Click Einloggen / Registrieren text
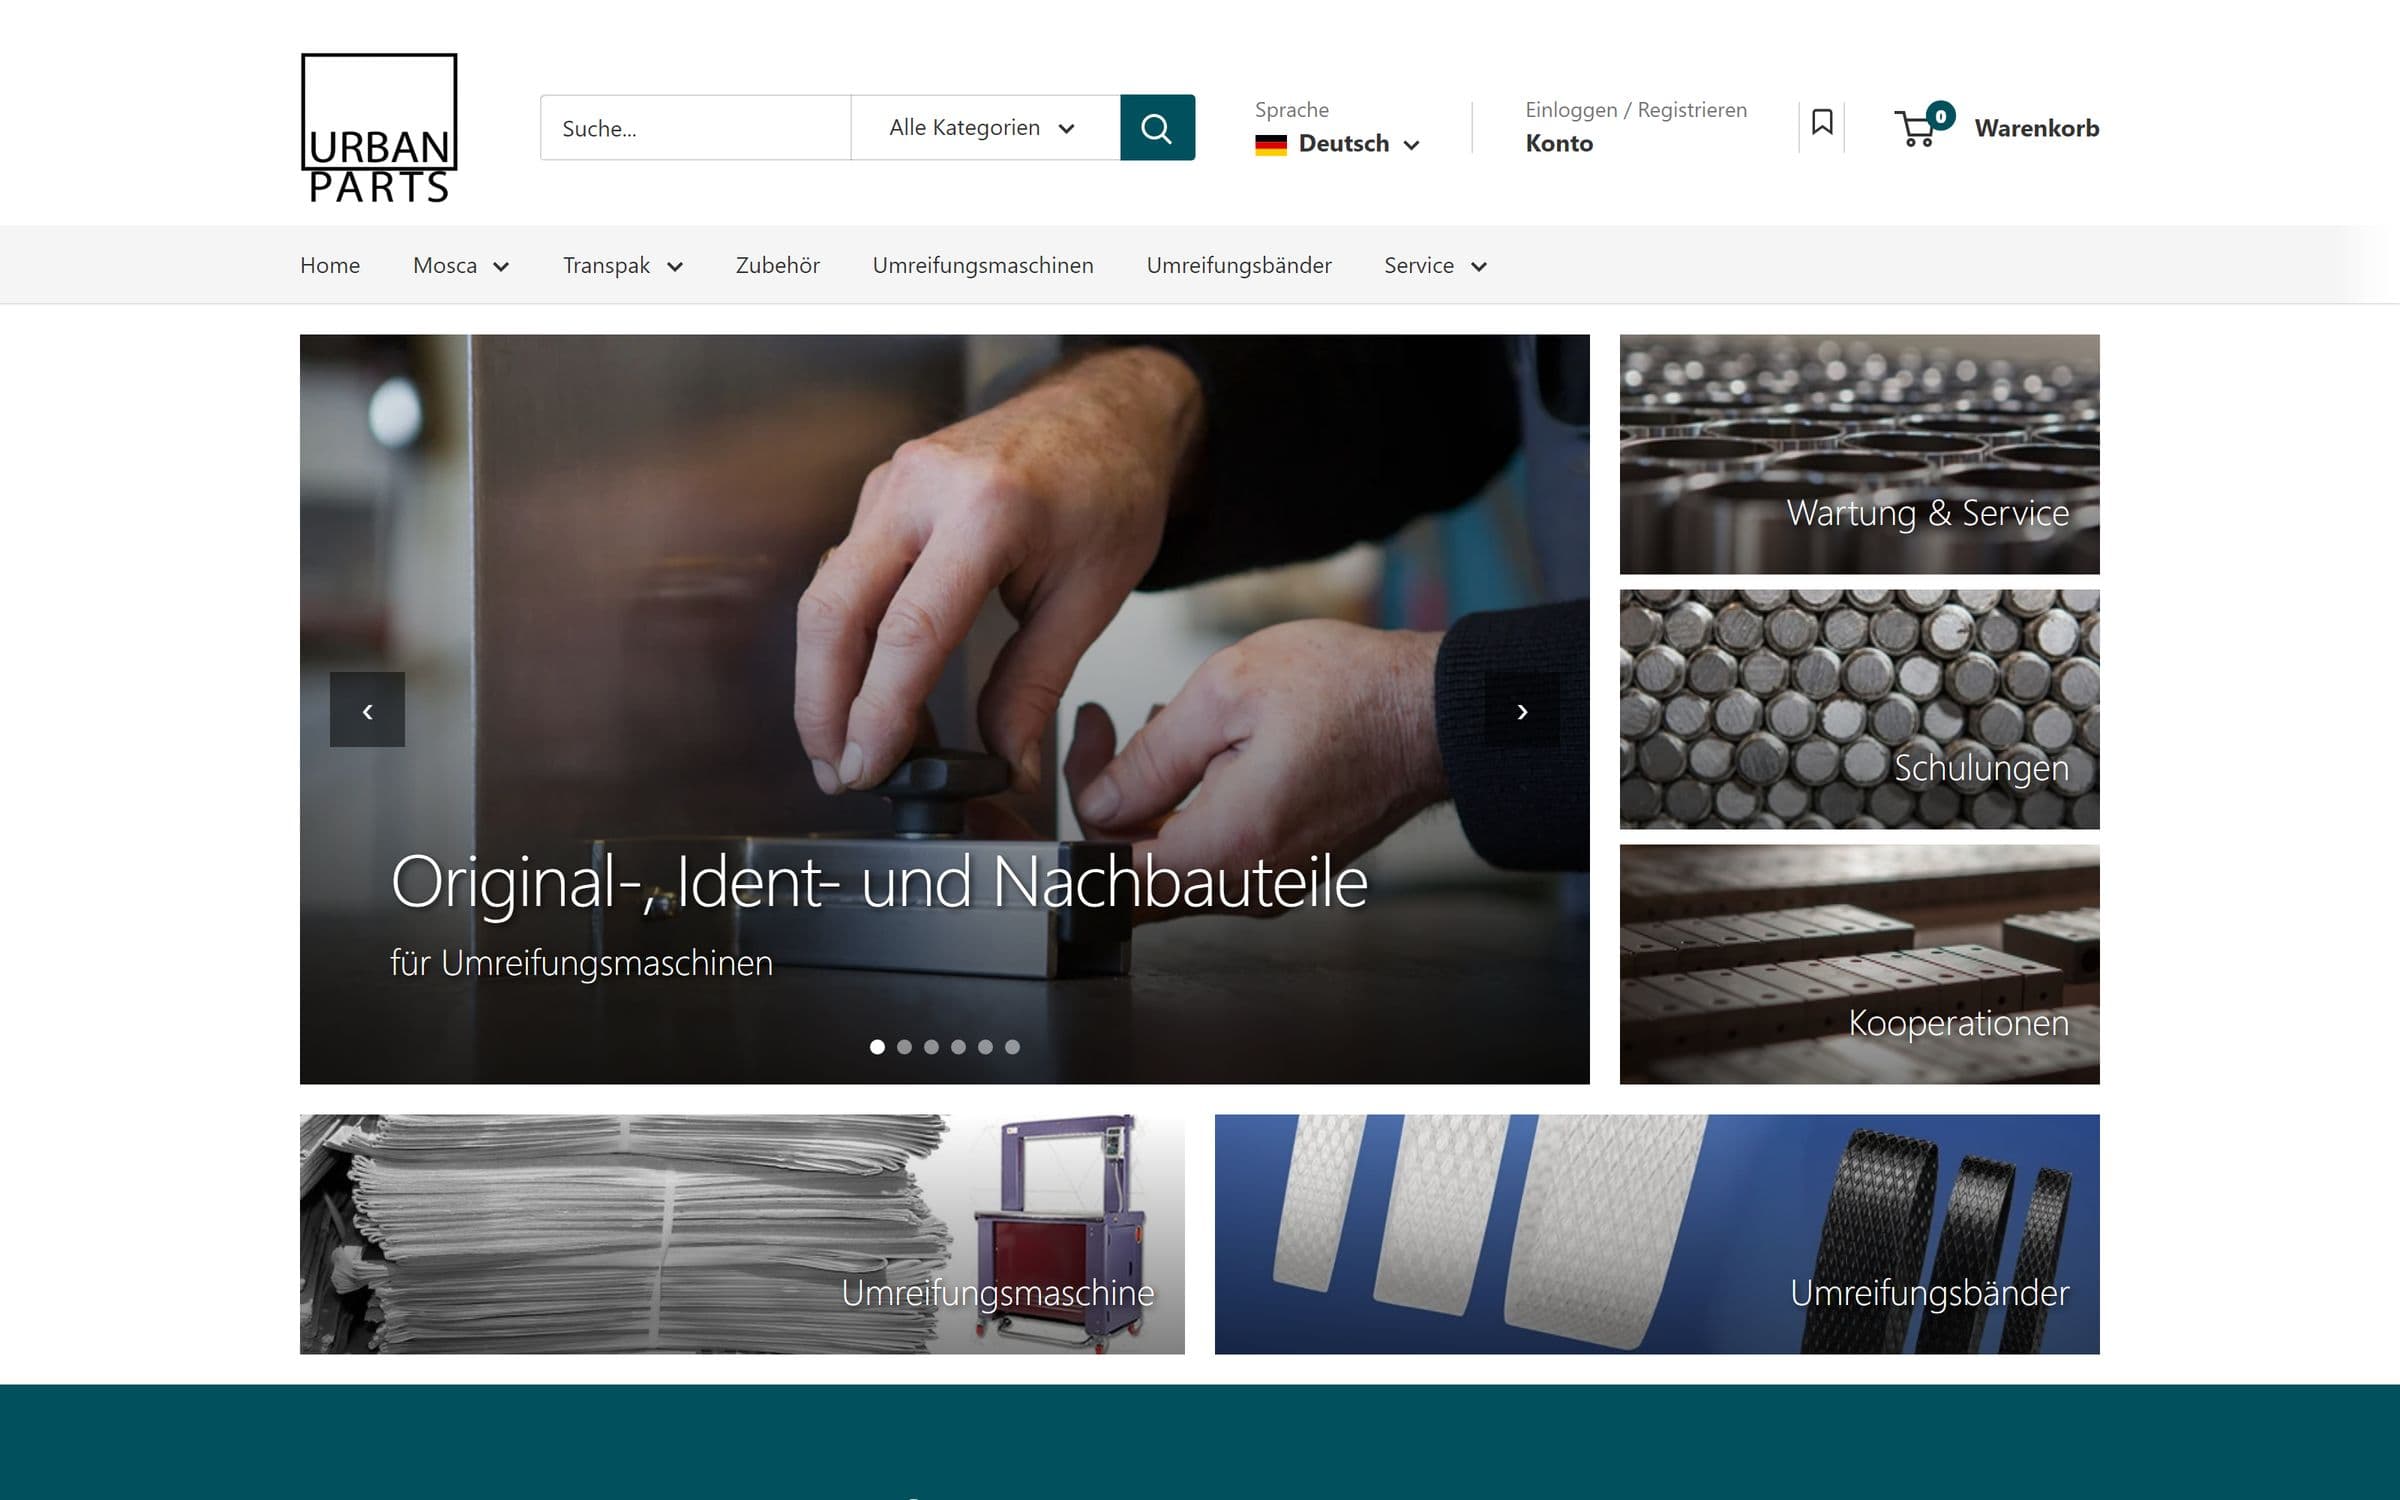 point(1636,110)
